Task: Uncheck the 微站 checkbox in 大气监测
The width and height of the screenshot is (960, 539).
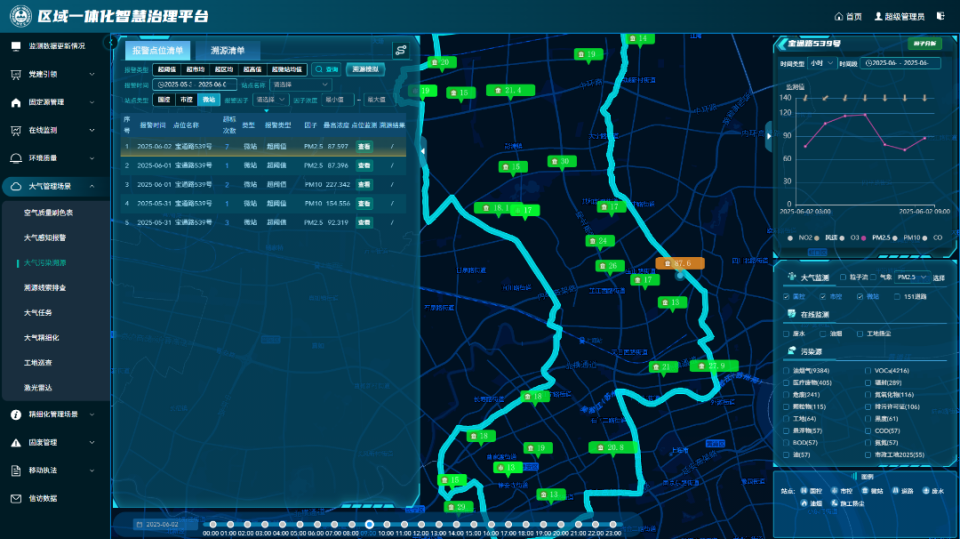Action: [860, 296]
